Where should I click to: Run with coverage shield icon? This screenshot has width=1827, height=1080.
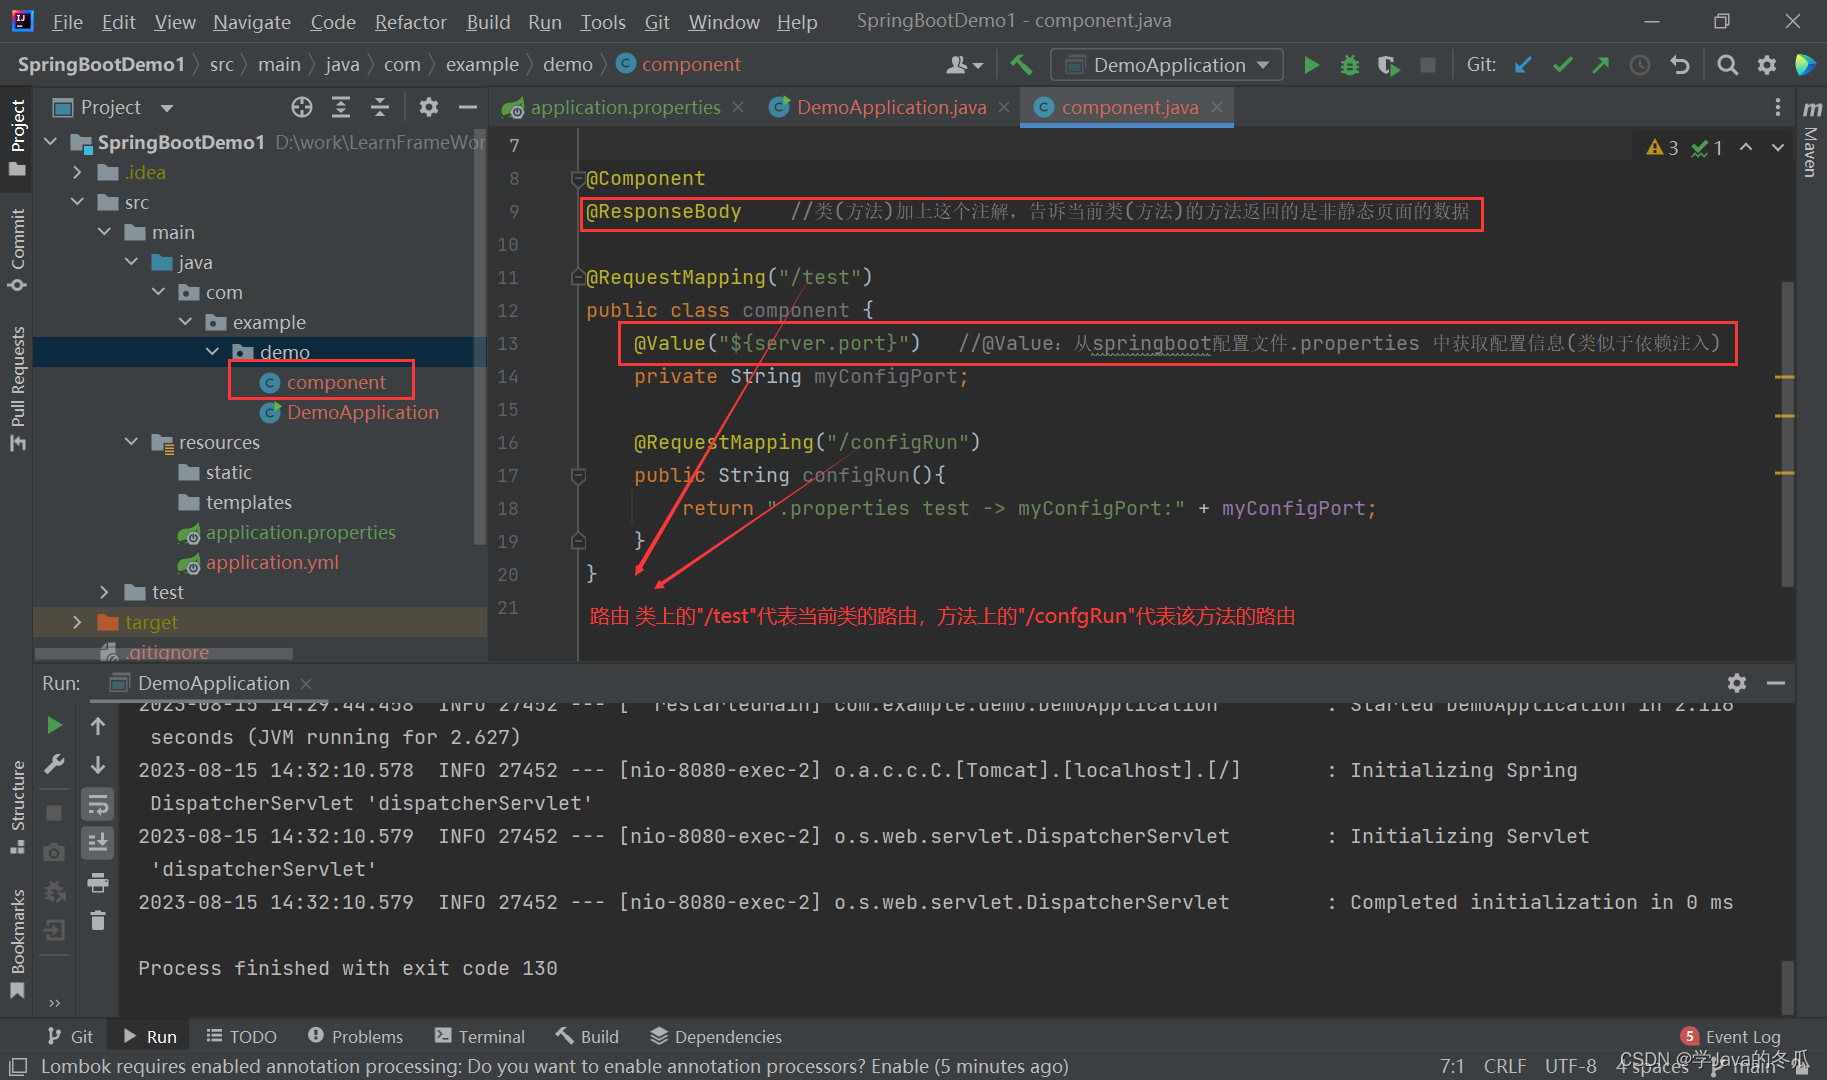click(x=1388, y=65)
